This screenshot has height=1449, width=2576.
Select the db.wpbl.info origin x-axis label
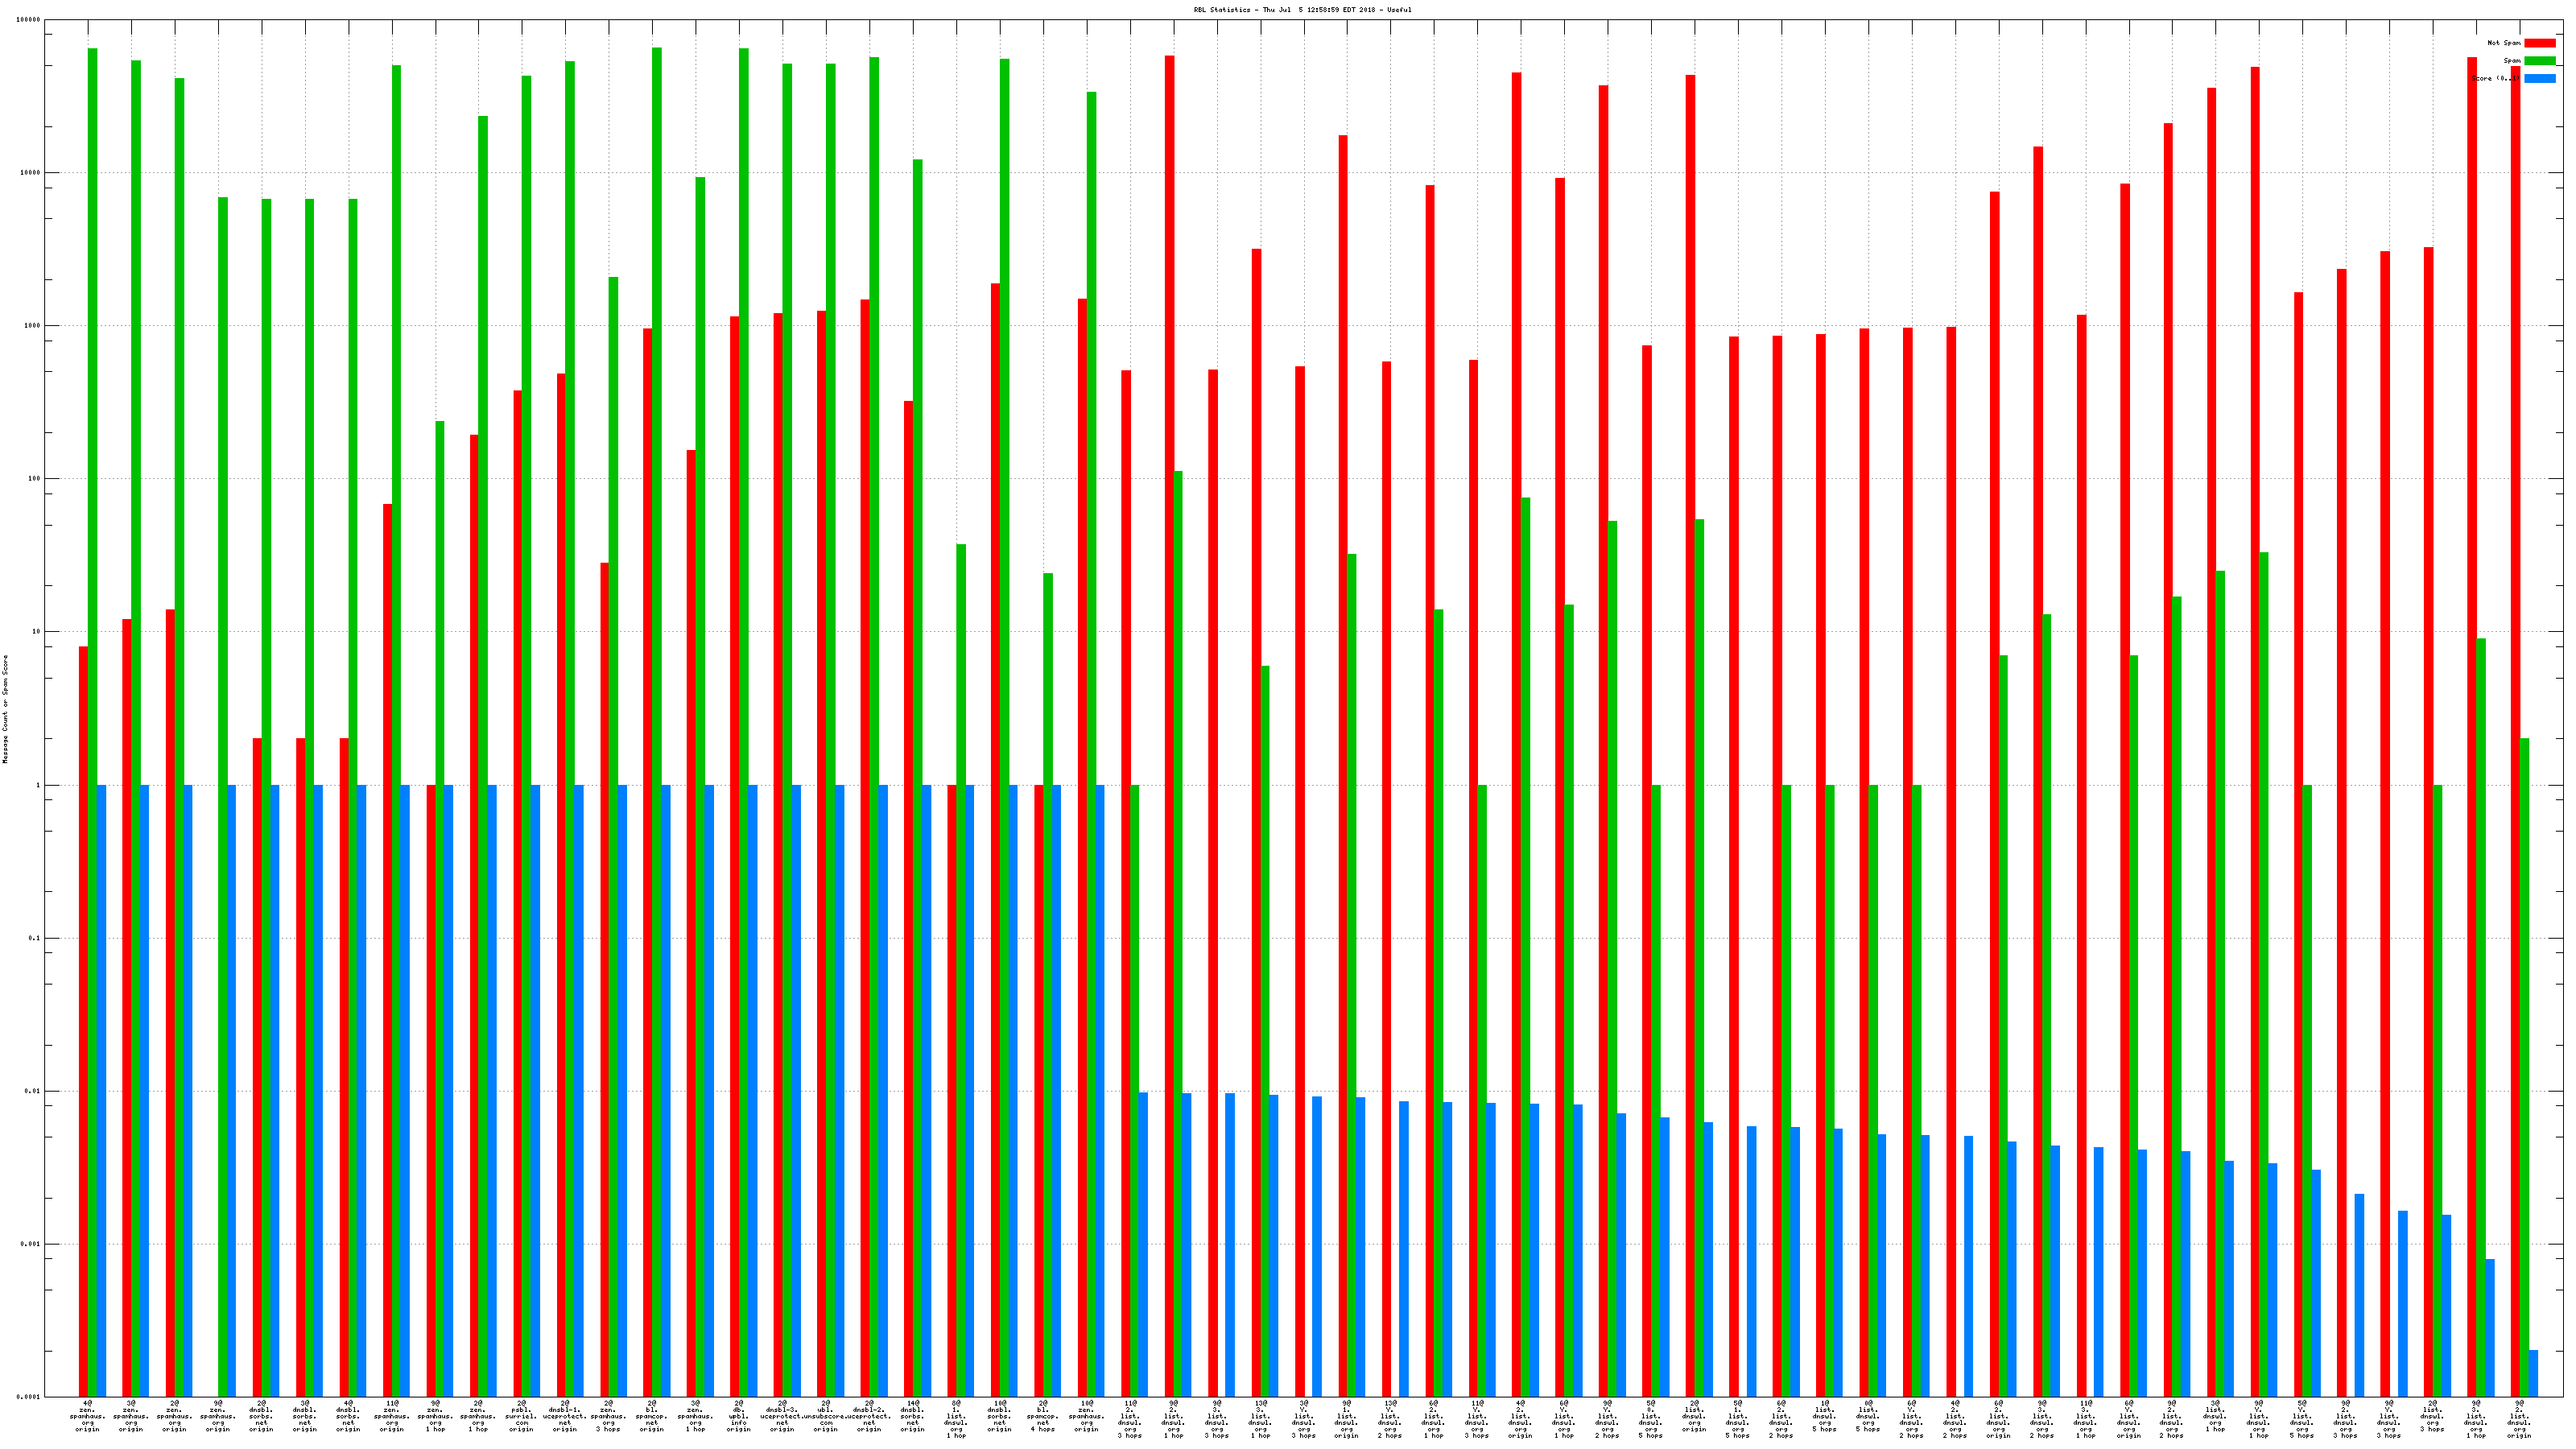(x=738, y=1416)
